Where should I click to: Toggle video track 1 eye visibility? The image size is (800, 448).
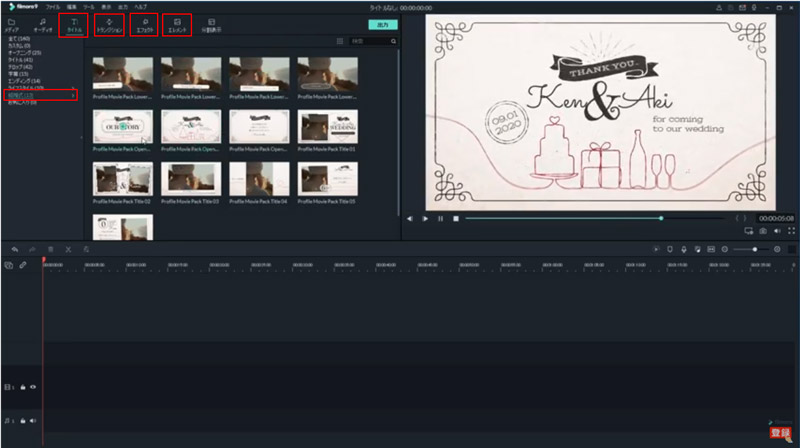click(32, 386)
